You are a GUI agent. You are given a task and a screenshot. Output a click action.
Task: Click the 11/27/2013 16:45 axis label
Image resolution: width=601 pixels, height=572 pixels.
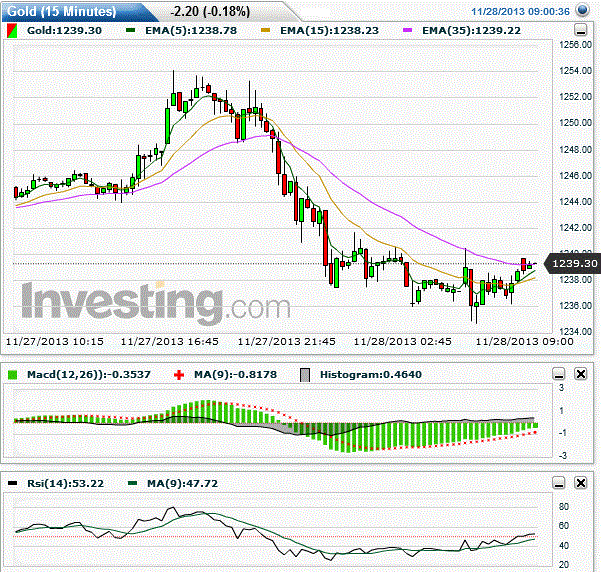pos(170,341)
